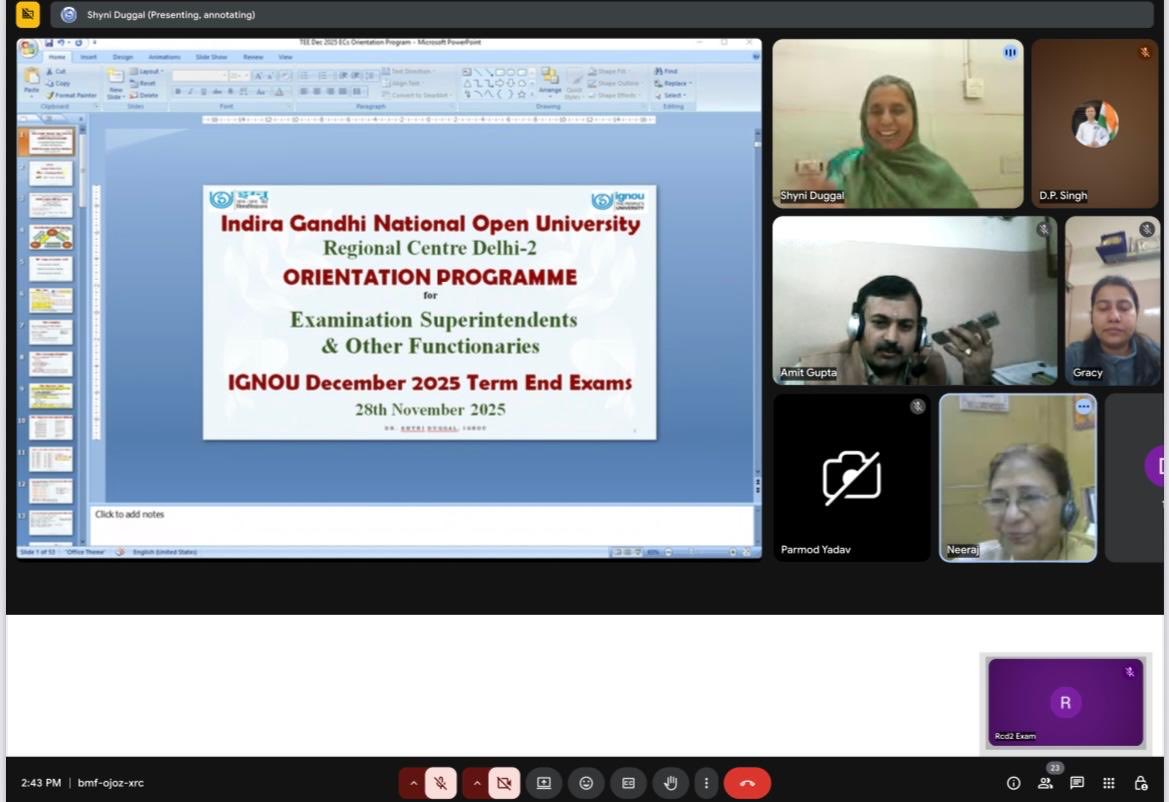Open the Shape Fill dropdown

(608, 72)
